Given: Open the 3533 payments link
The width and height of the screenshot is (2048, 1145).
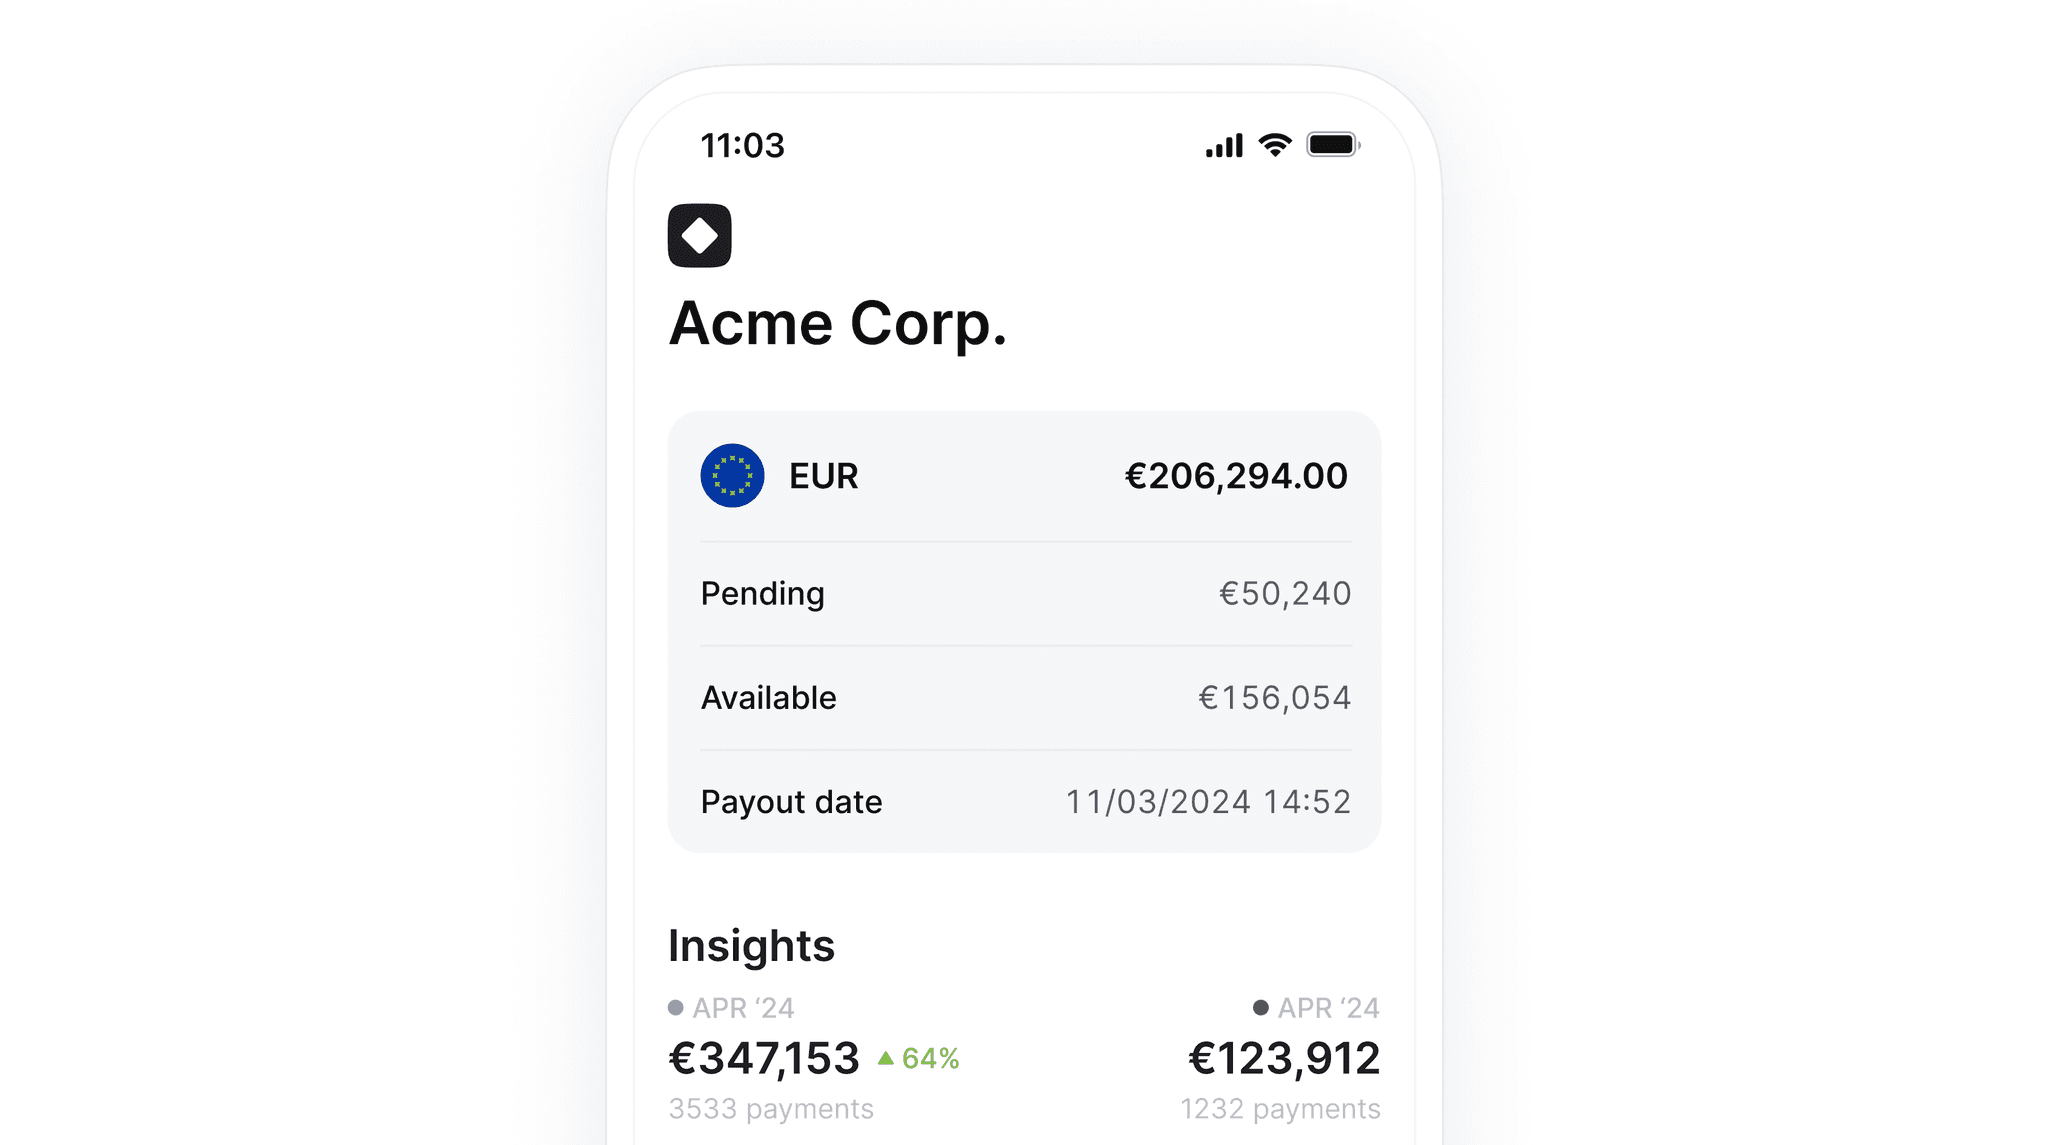Looking at the screenshot, I should tap(771, 1109).
